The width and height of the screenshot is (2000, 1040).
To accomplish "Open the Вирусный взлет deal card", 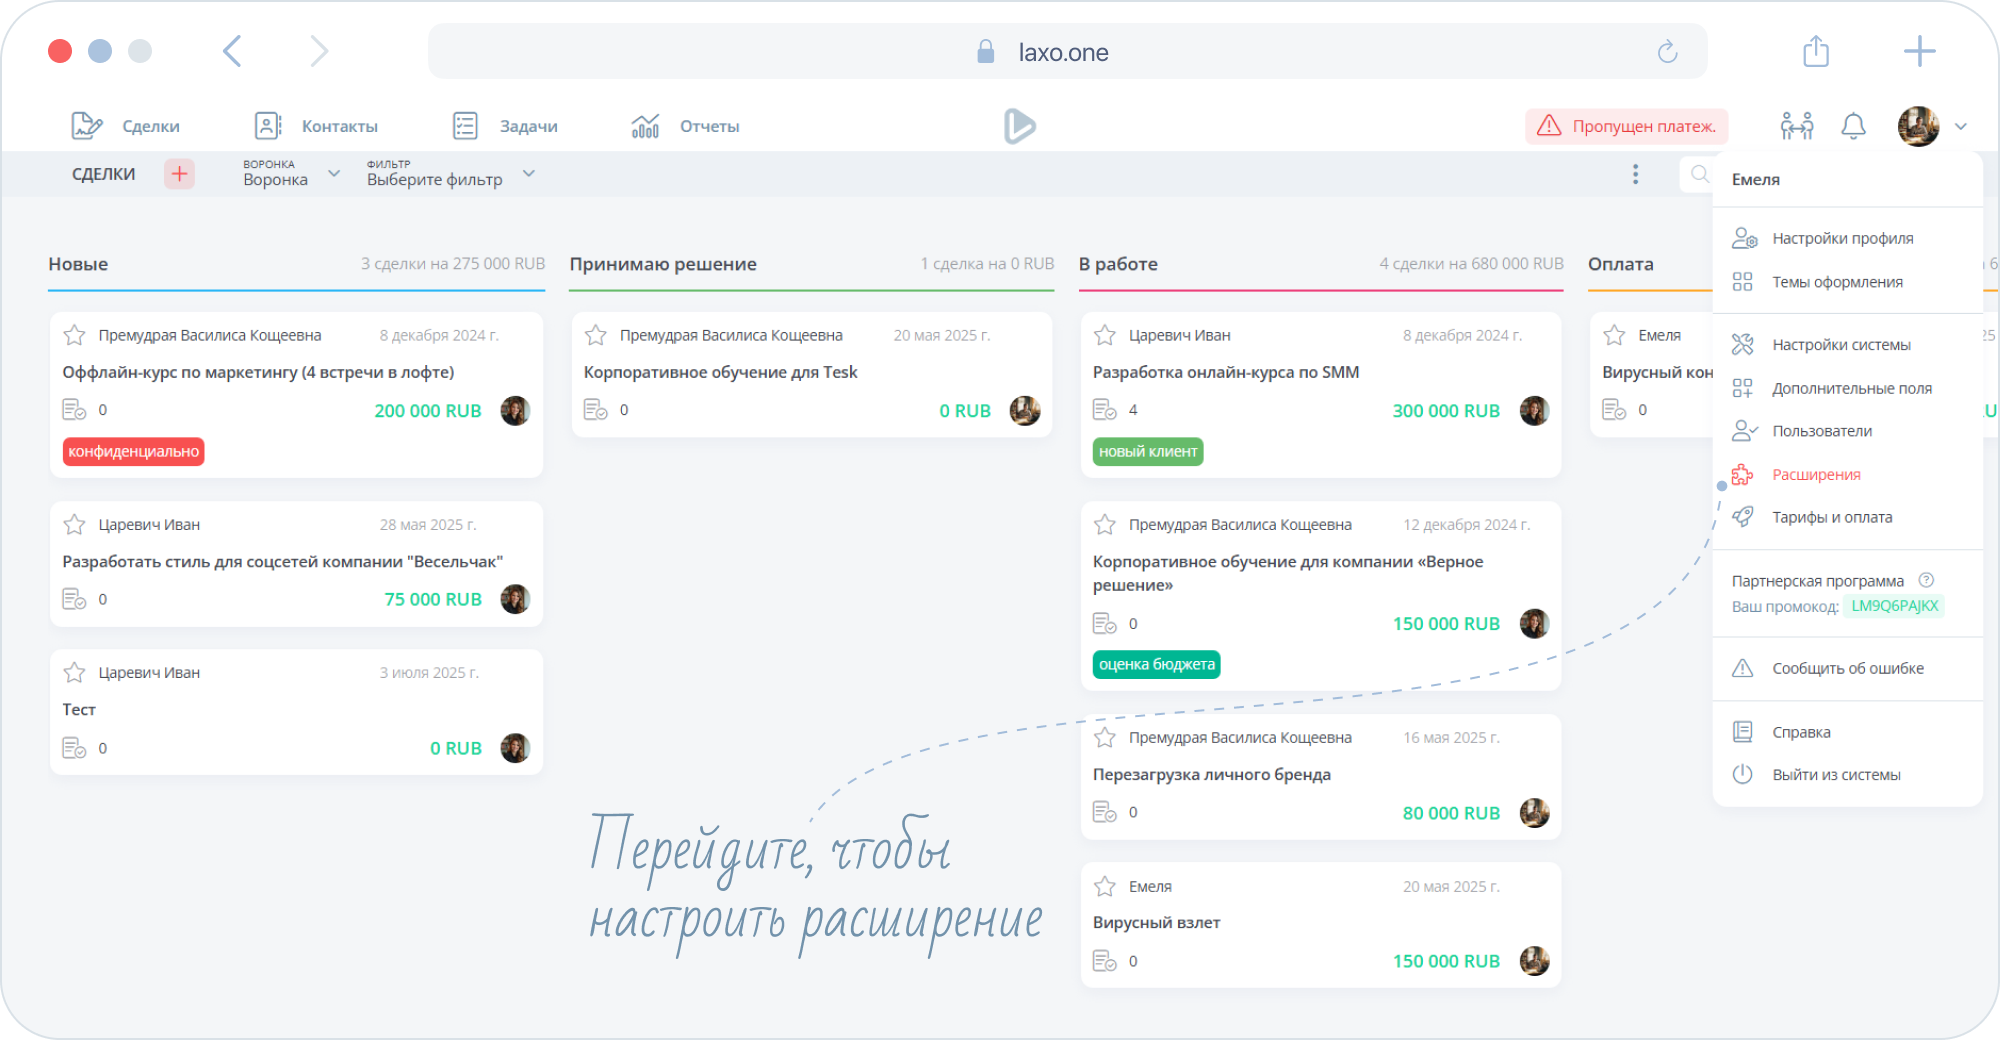I will [1156, 923].
